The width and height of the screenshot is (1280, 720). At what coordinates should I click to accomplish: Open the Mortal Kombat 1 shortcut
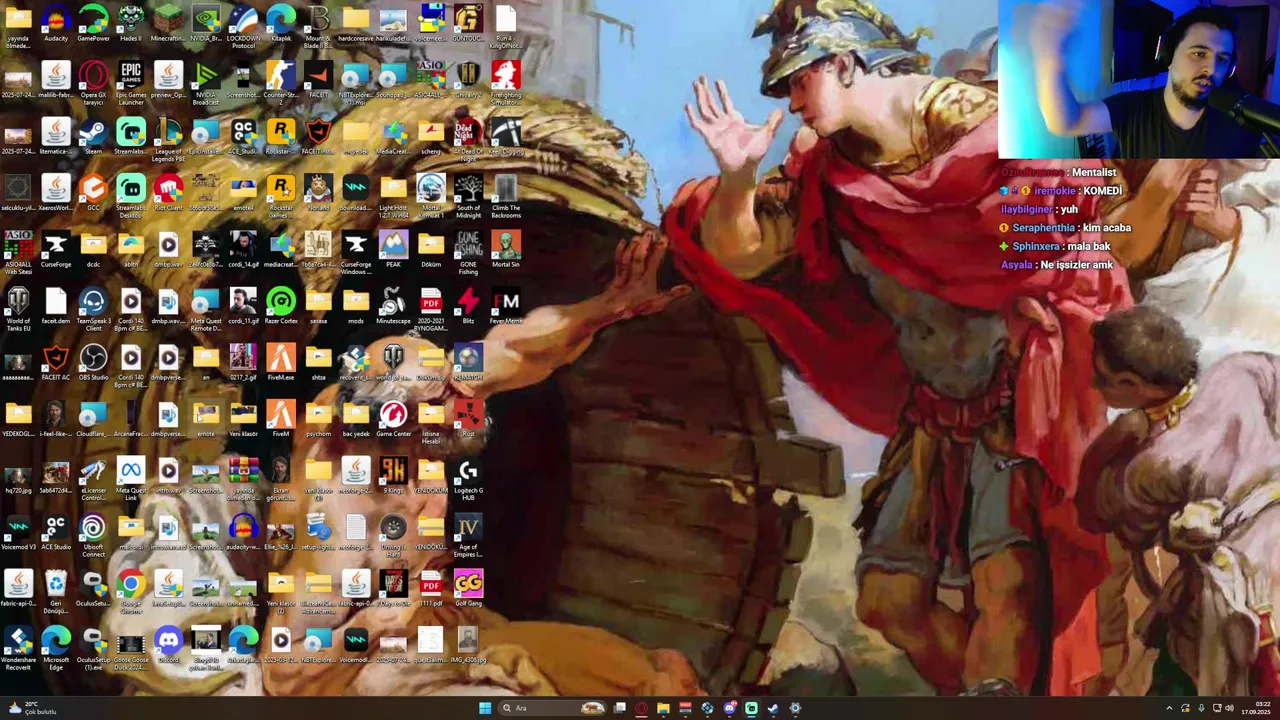tap(431, 195)
